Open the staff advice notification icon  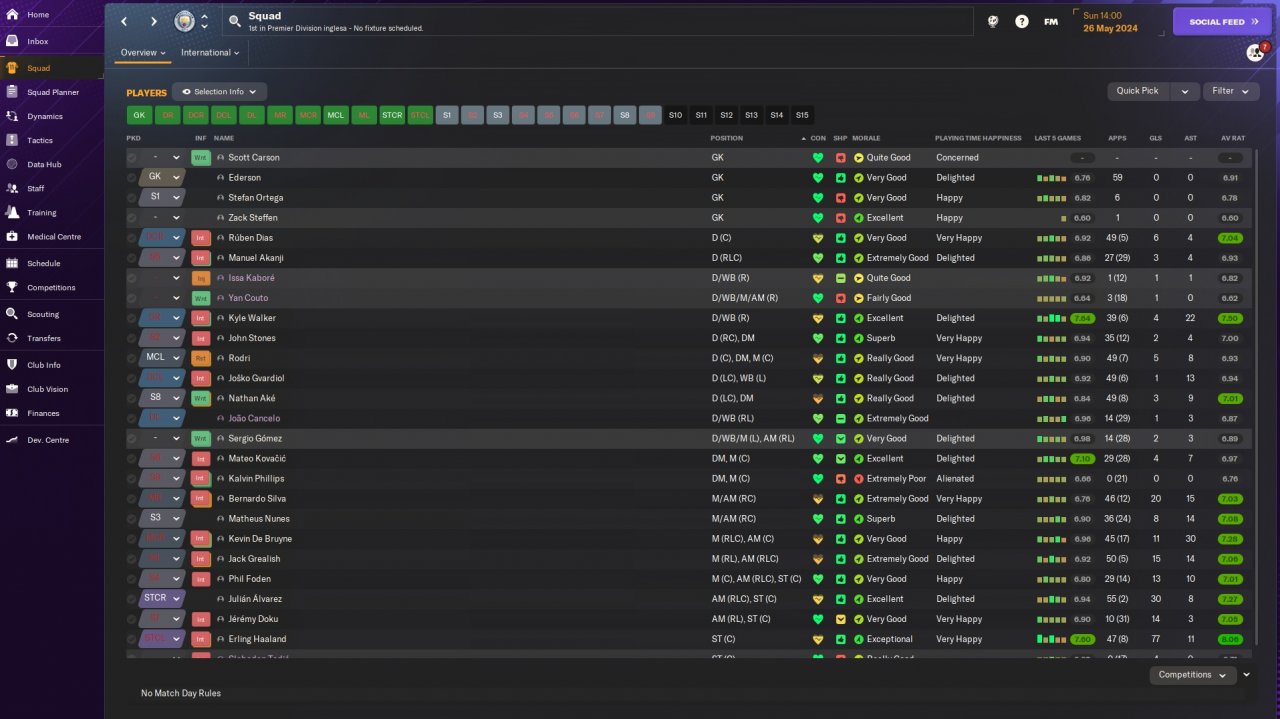tap(1255, 52)
